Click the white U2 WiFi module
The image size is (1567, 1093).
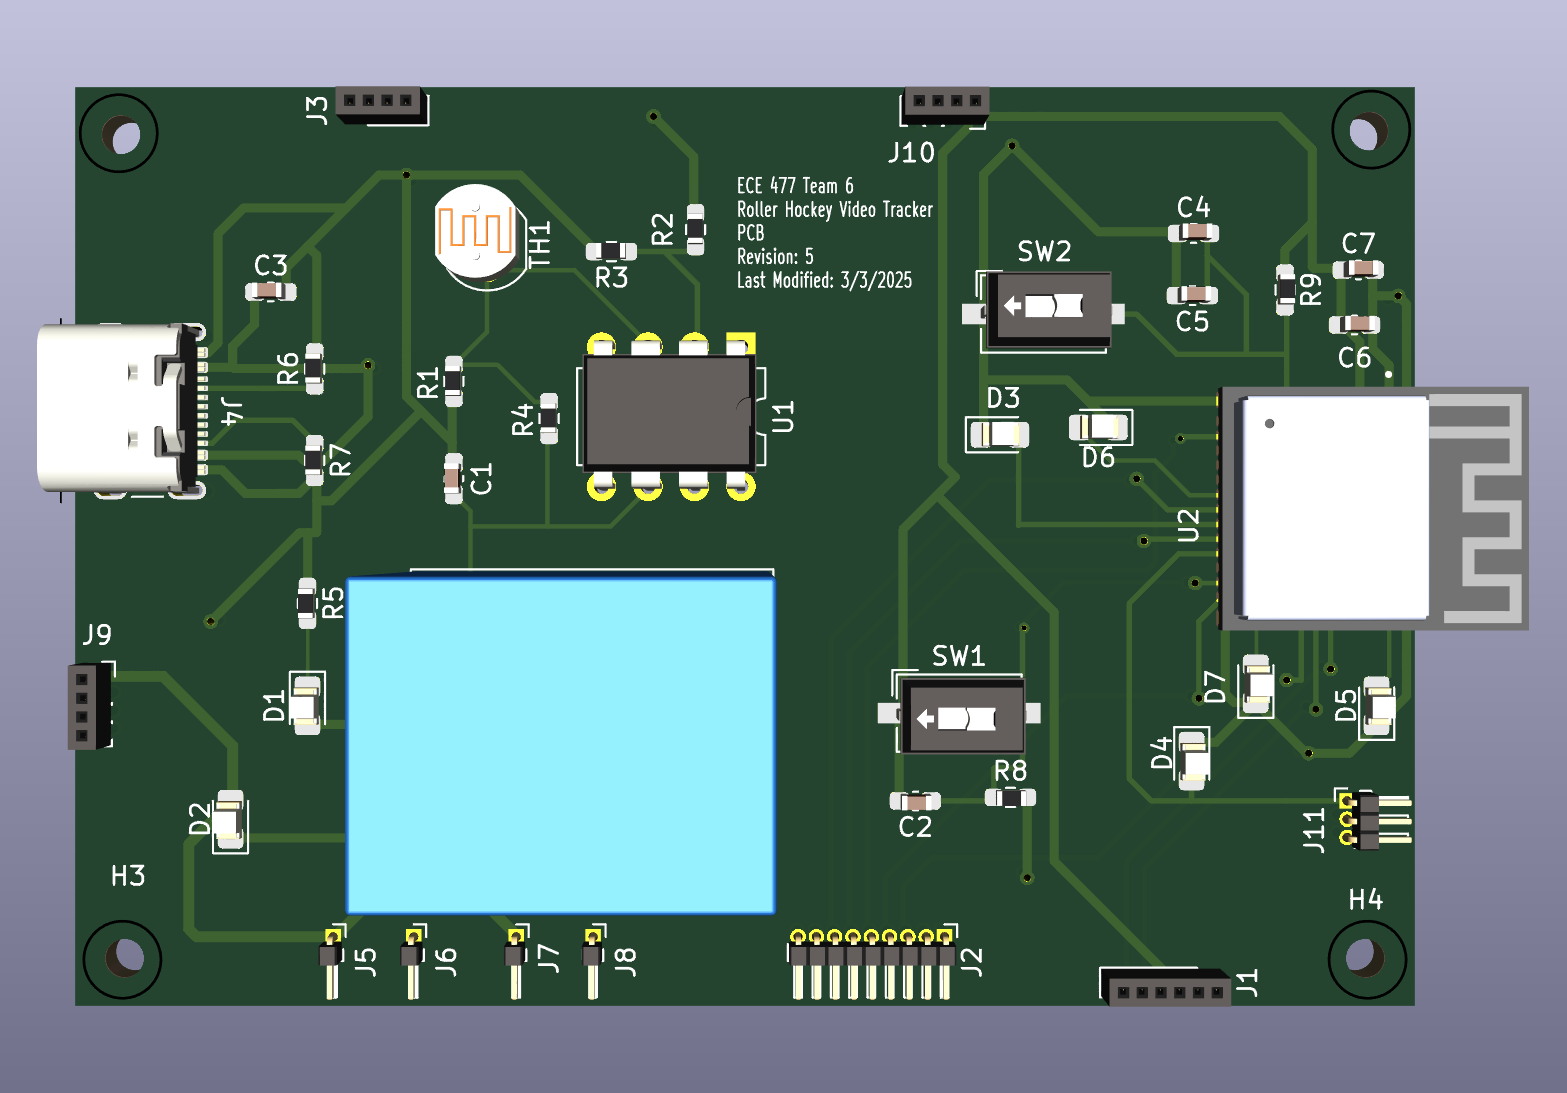[1335, 507]
